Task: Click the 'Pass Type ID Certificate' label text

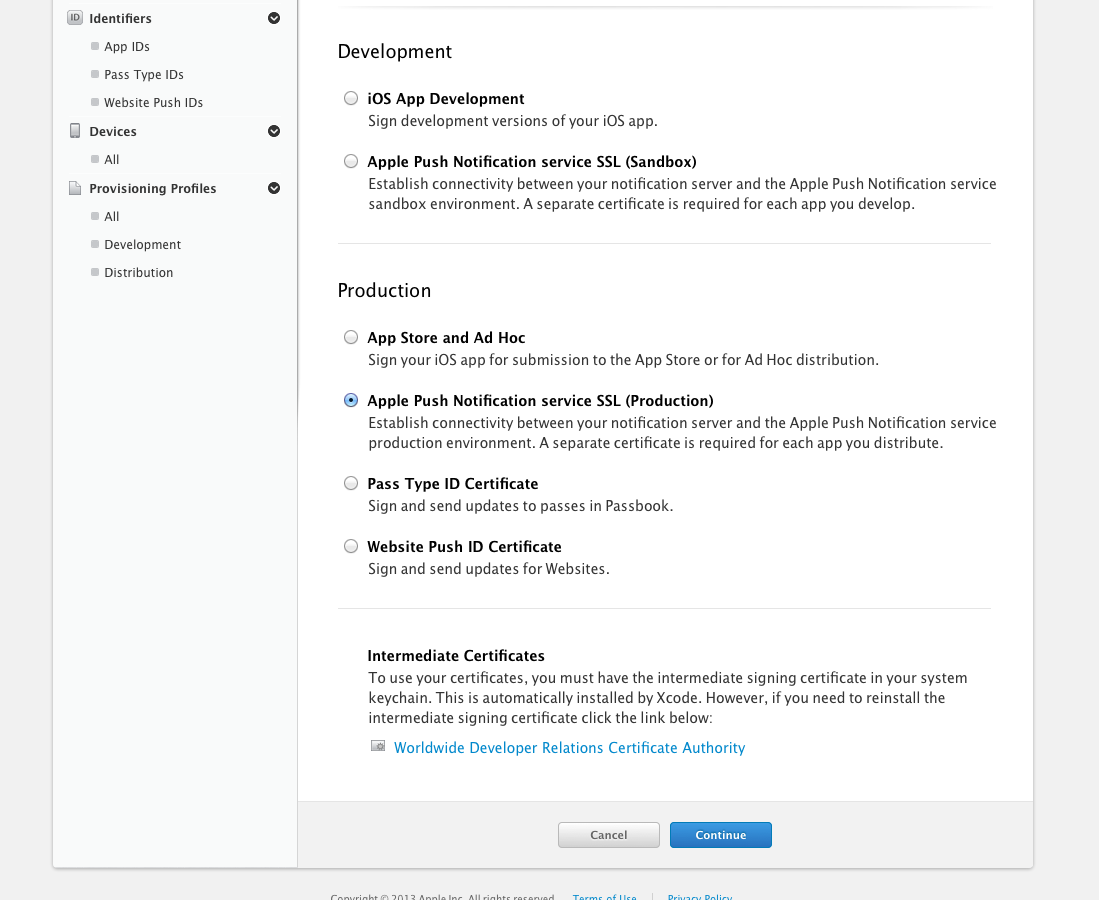Action: coord(453,484)
